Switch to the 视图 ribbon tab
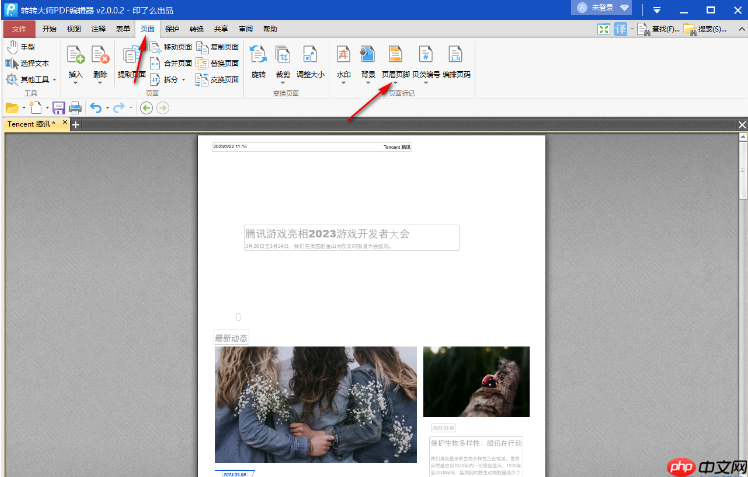This screenshot has width=748, height=477. [74, 29]
